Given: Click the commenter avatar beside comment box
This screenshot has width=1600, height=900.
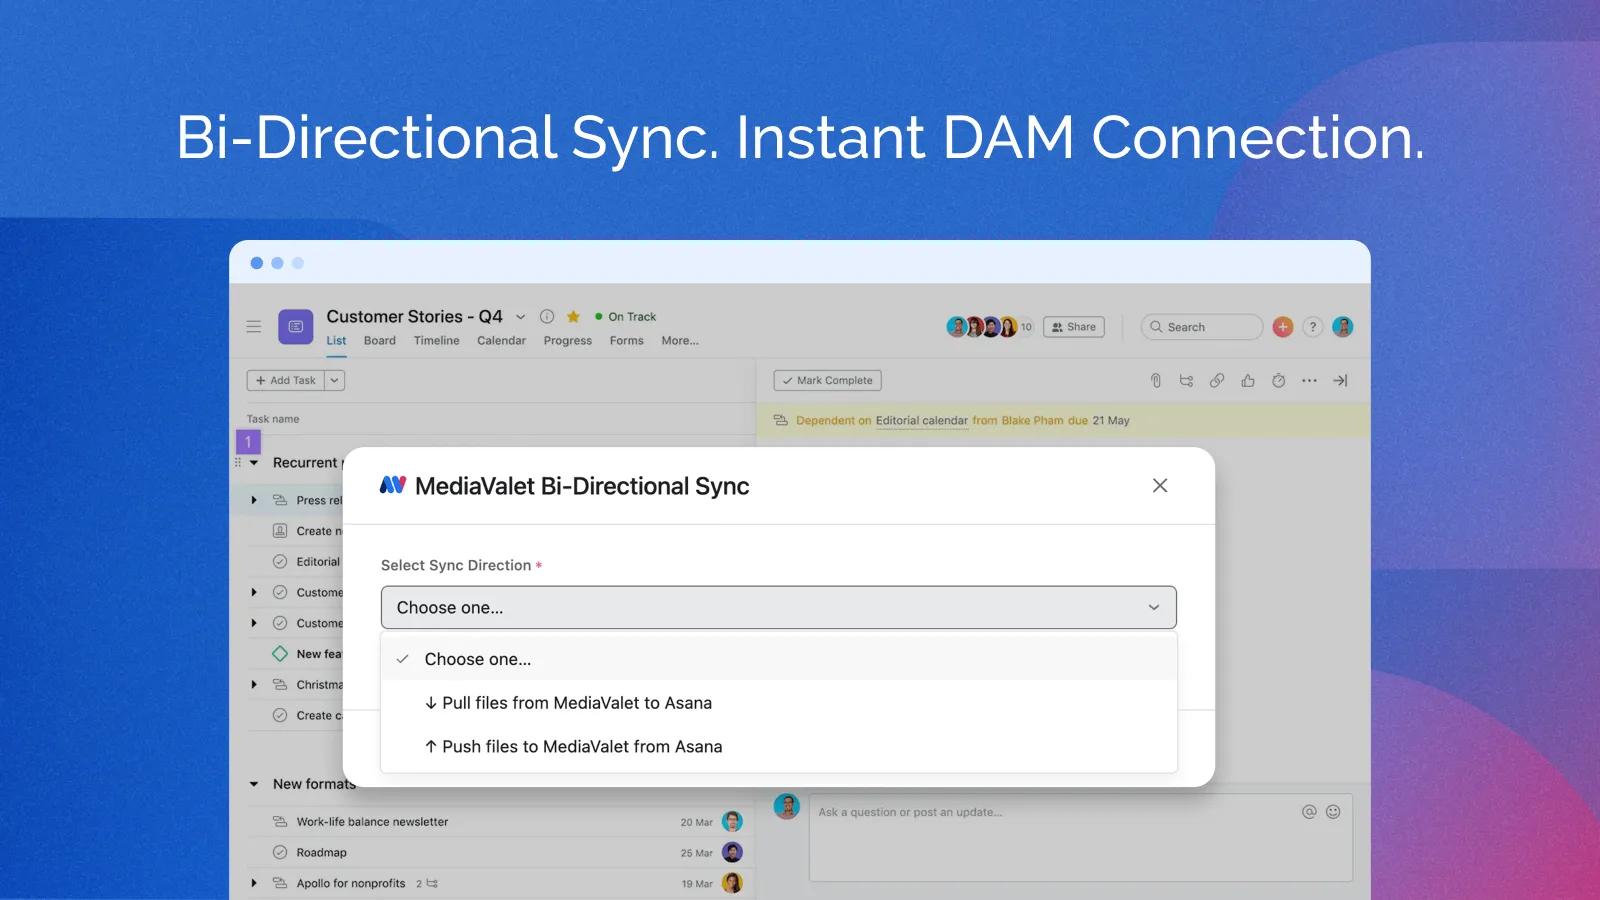Looking at the screenshot, I should 787,807.
